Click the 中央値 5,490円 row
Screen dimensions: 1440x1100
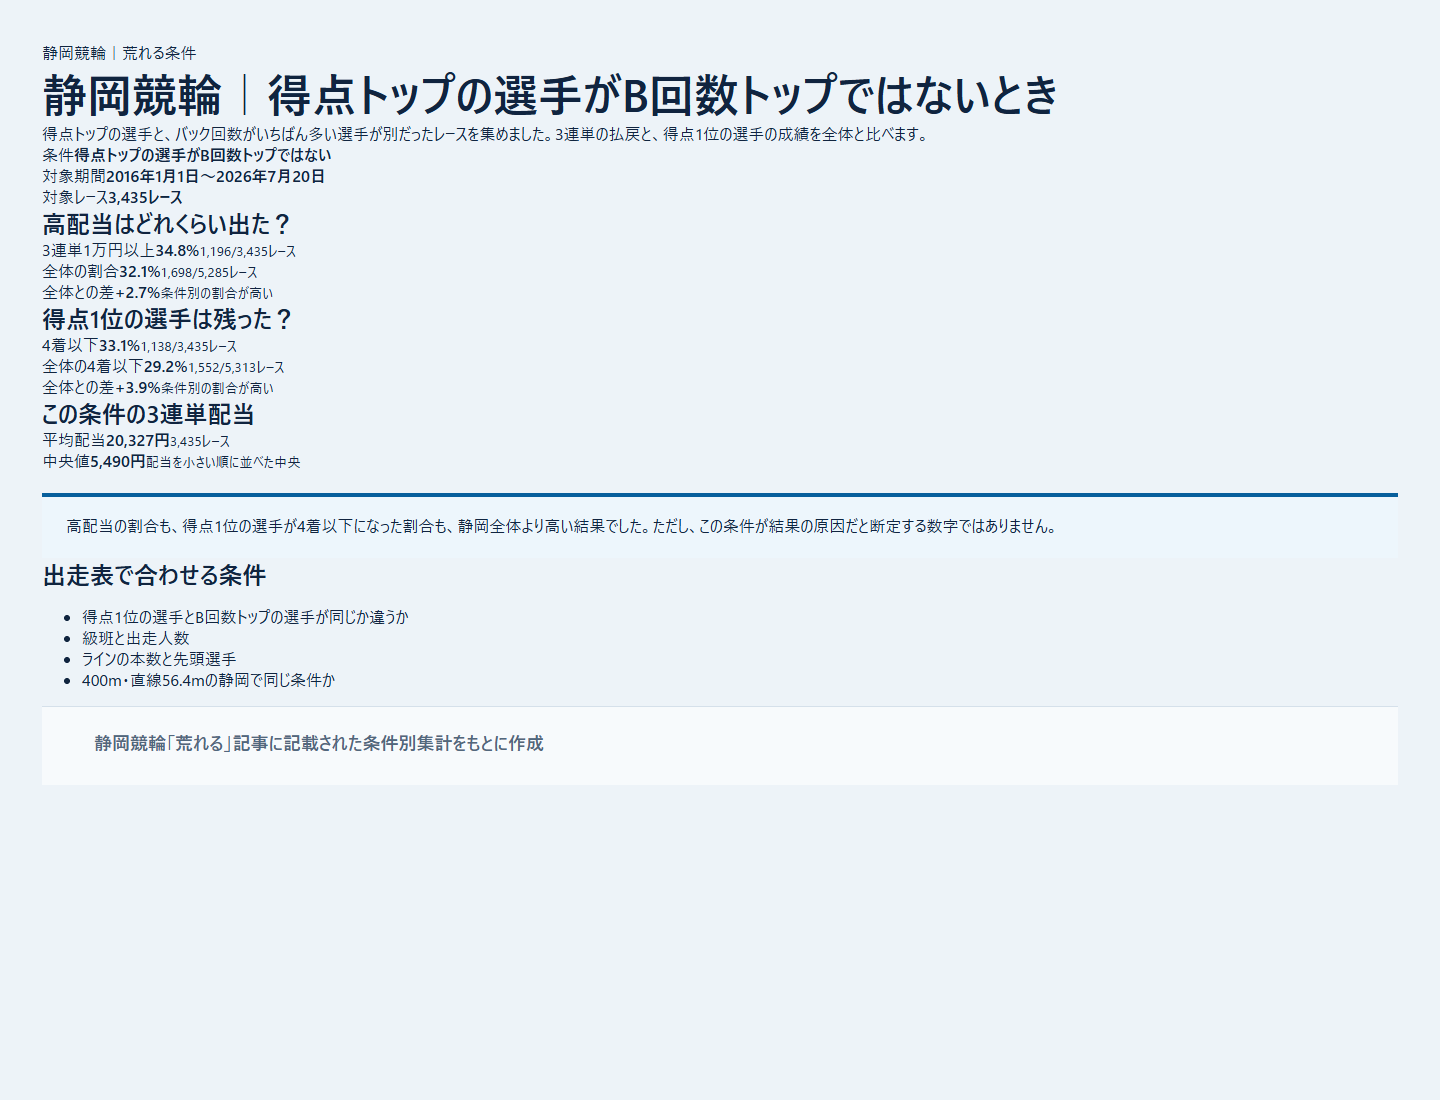click(x=172, y=462)
